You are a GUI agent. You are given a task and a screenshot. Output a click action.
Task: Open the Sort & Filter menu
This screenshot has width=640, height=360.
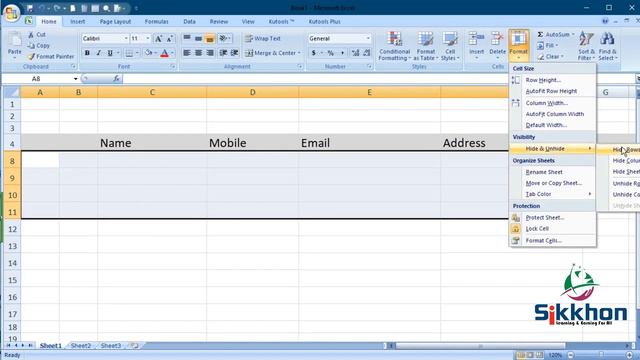point(587,46)
